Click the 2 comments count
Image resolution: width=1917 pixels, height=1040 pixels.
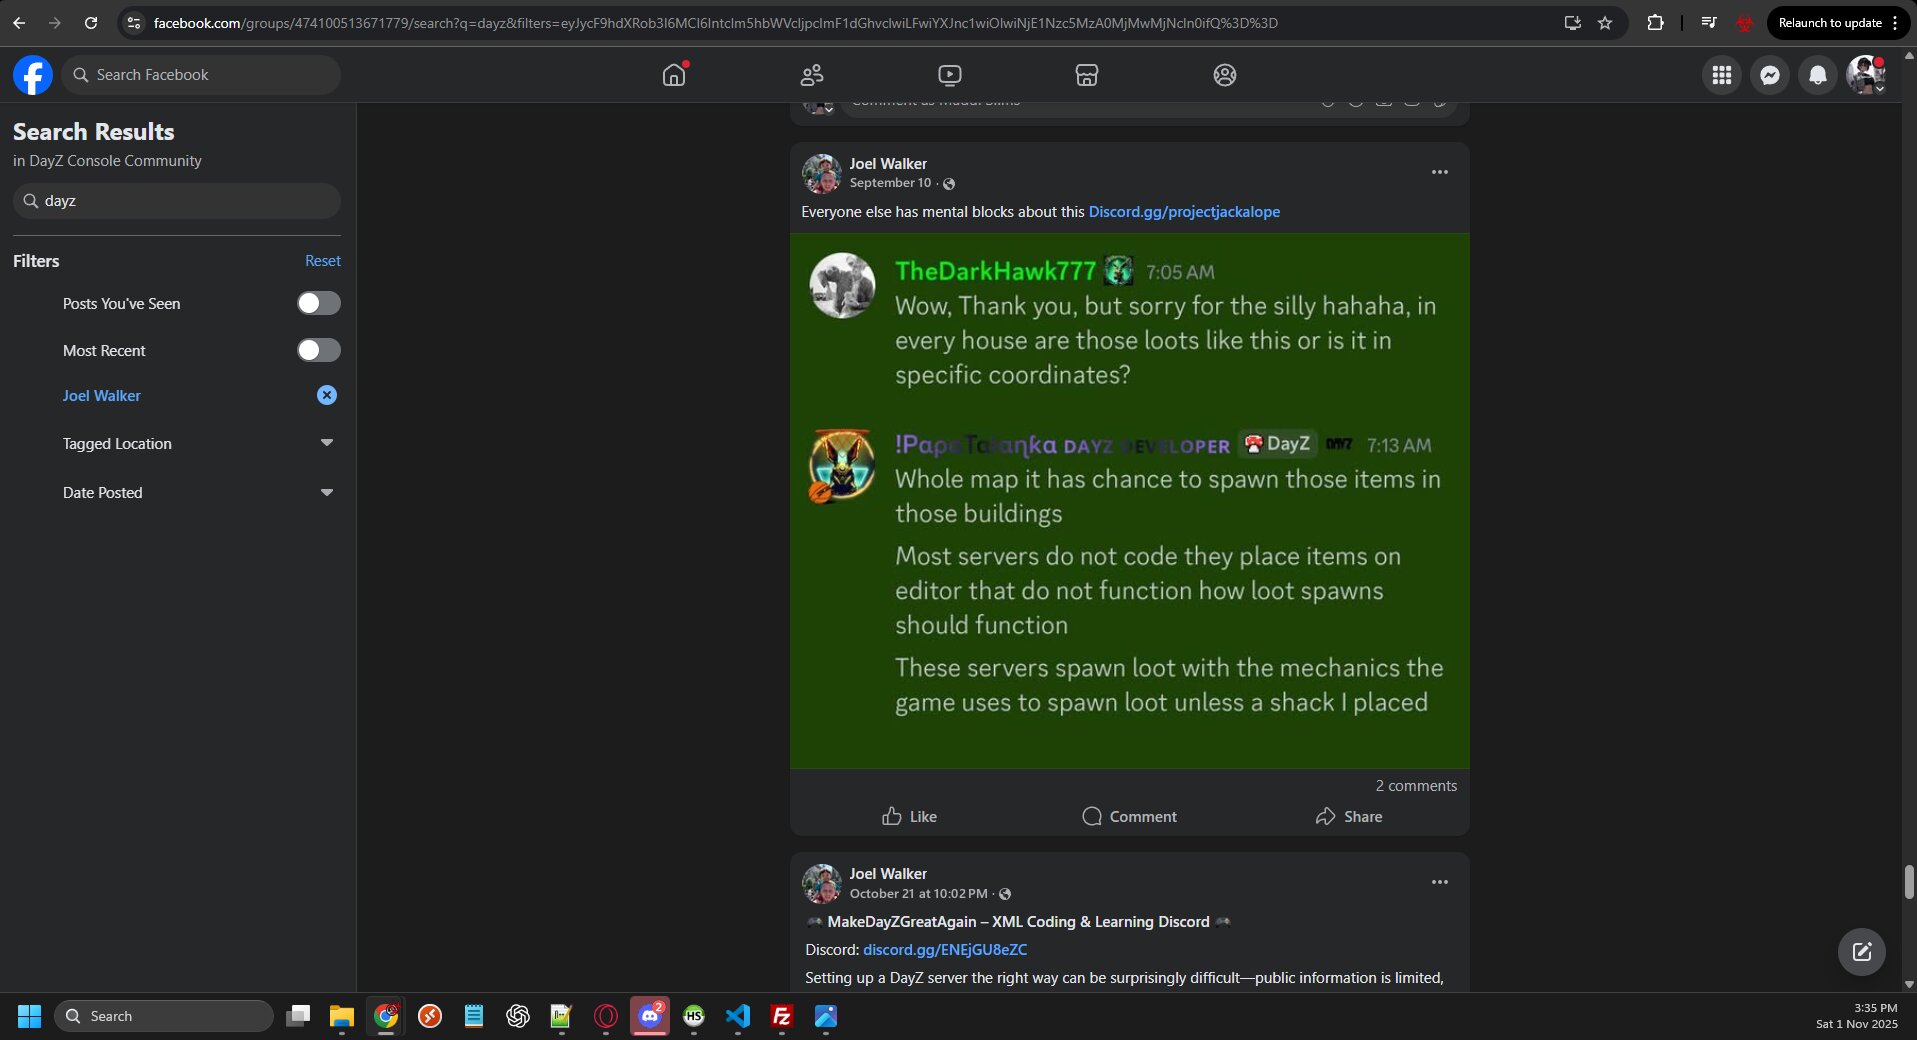[1416, 786]
